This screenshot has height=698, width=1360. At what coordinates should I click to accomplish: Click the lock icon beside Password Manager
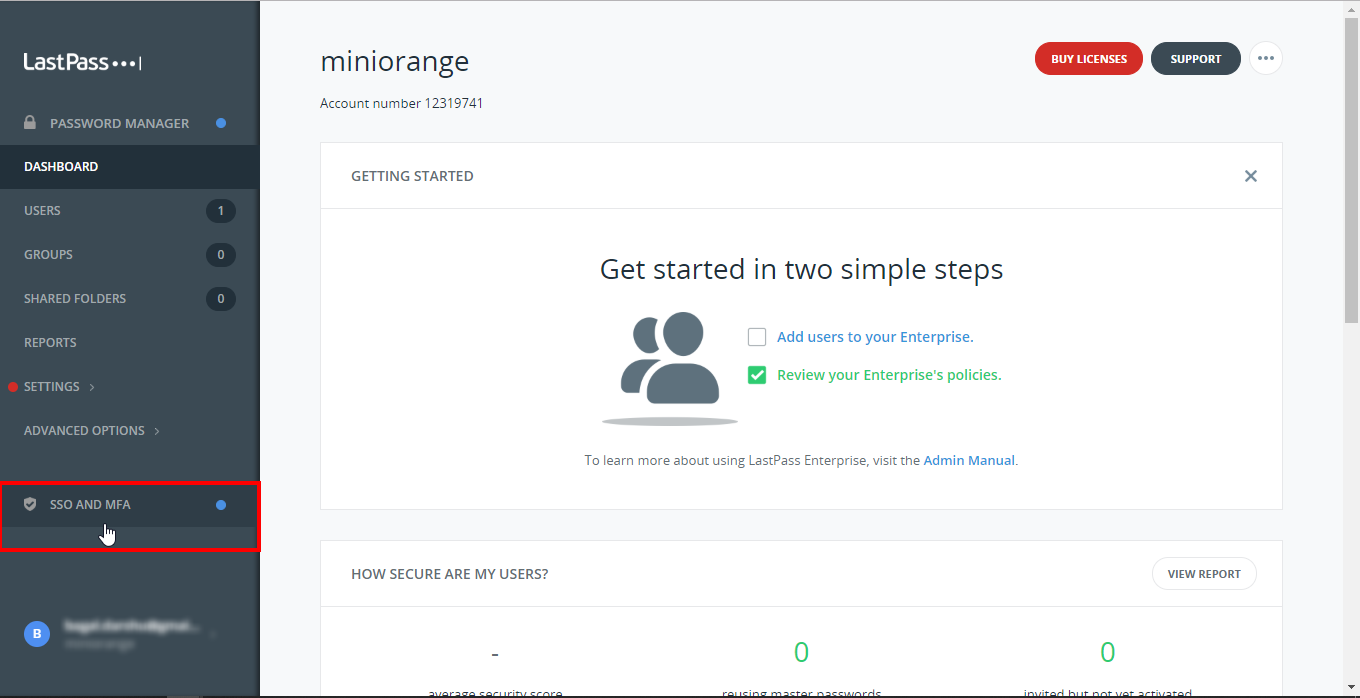(x=29, y=121)
